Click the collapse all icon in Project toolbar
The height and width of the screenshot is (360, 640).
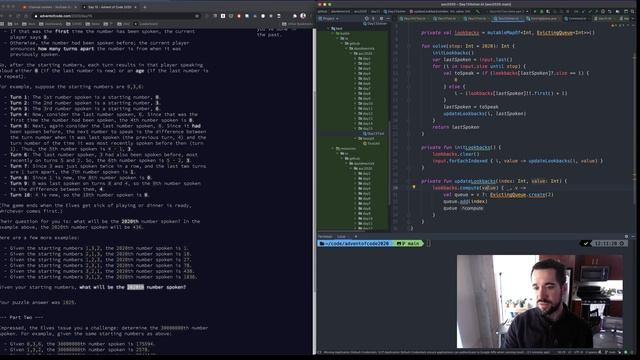click(373, 18)
